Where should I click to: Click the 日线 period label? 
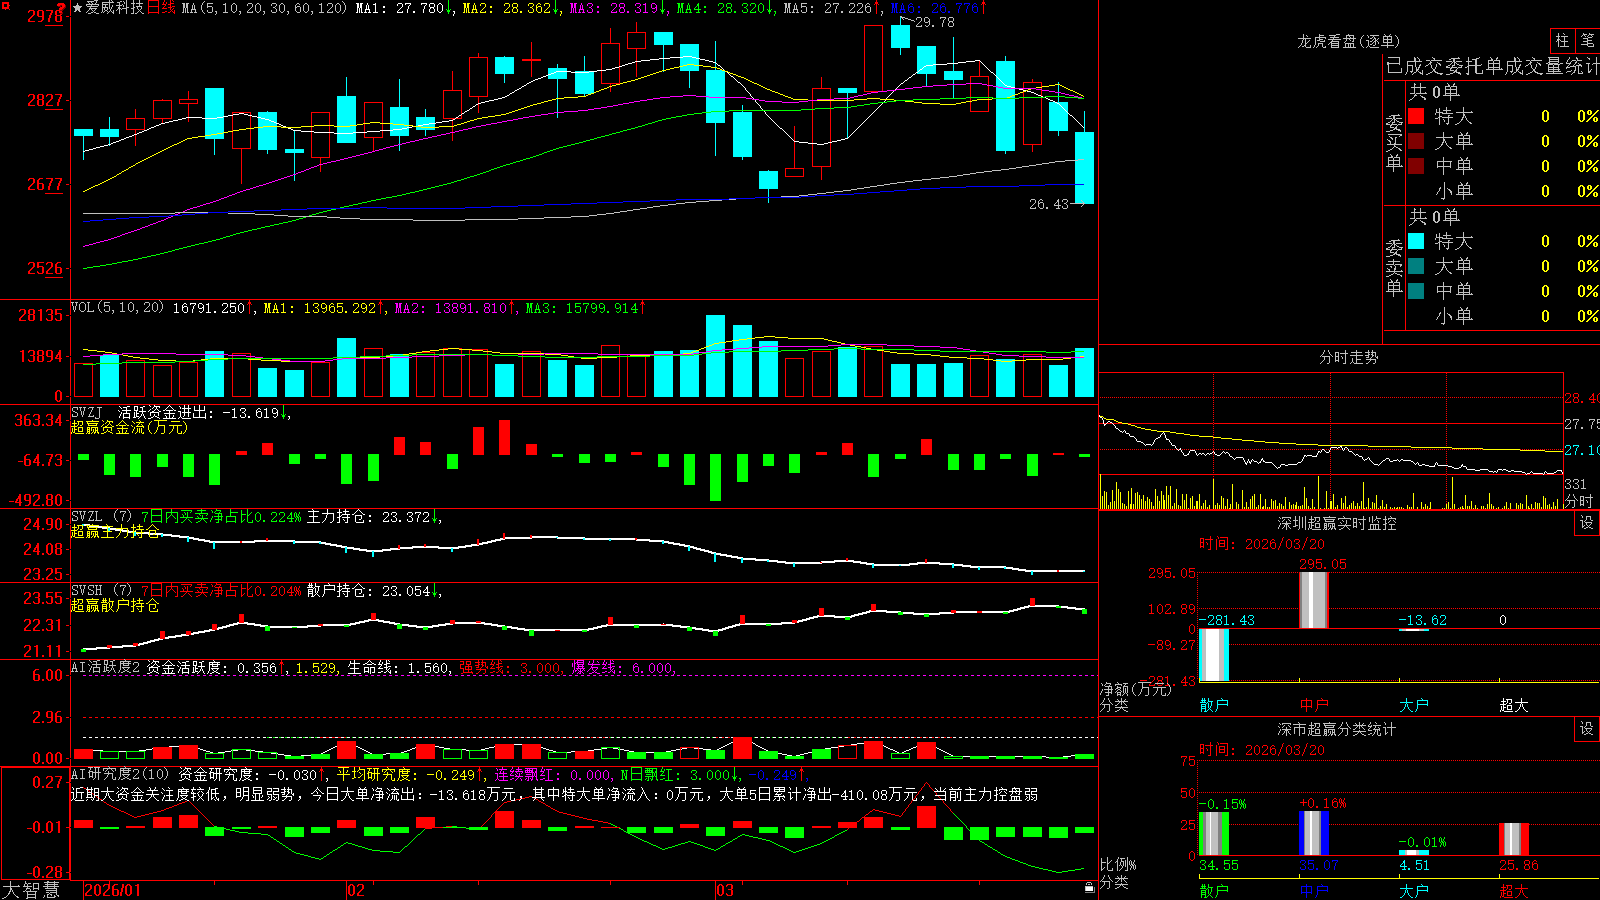tap(161, 8)
